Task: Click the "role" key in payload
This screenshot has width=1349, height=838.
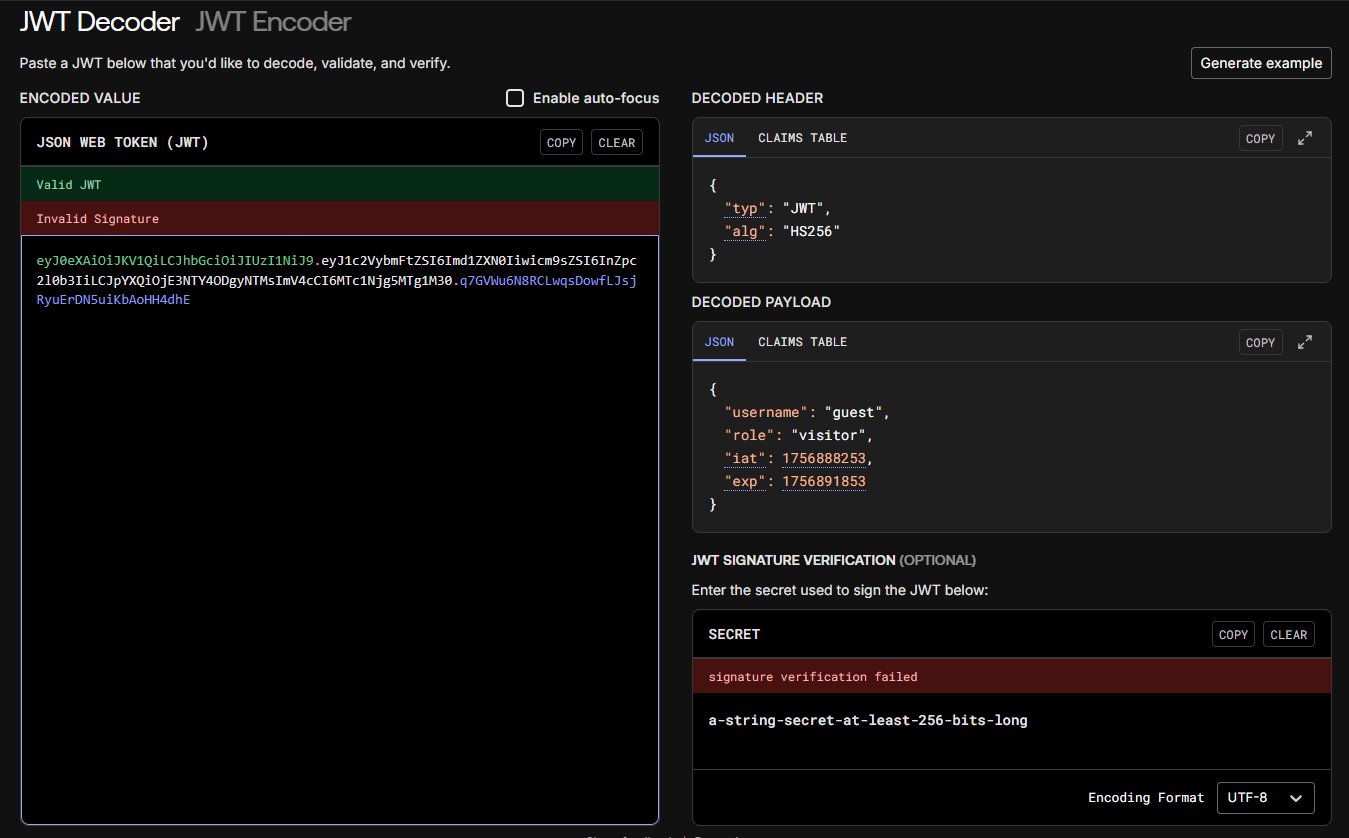Action: pyautogui.click(x=750, y=435)
